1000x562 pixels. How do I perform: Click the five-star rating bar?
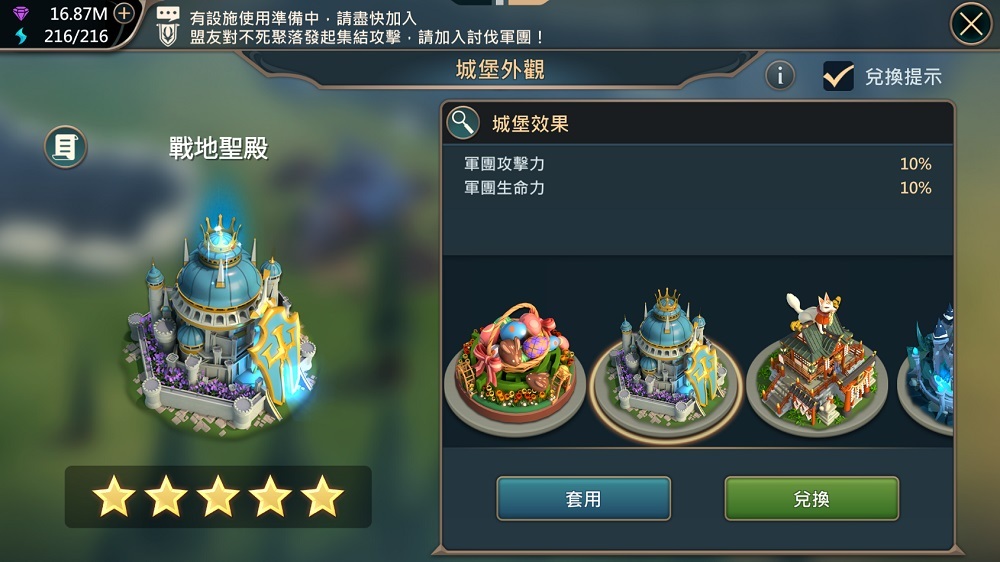pos(218,496)
